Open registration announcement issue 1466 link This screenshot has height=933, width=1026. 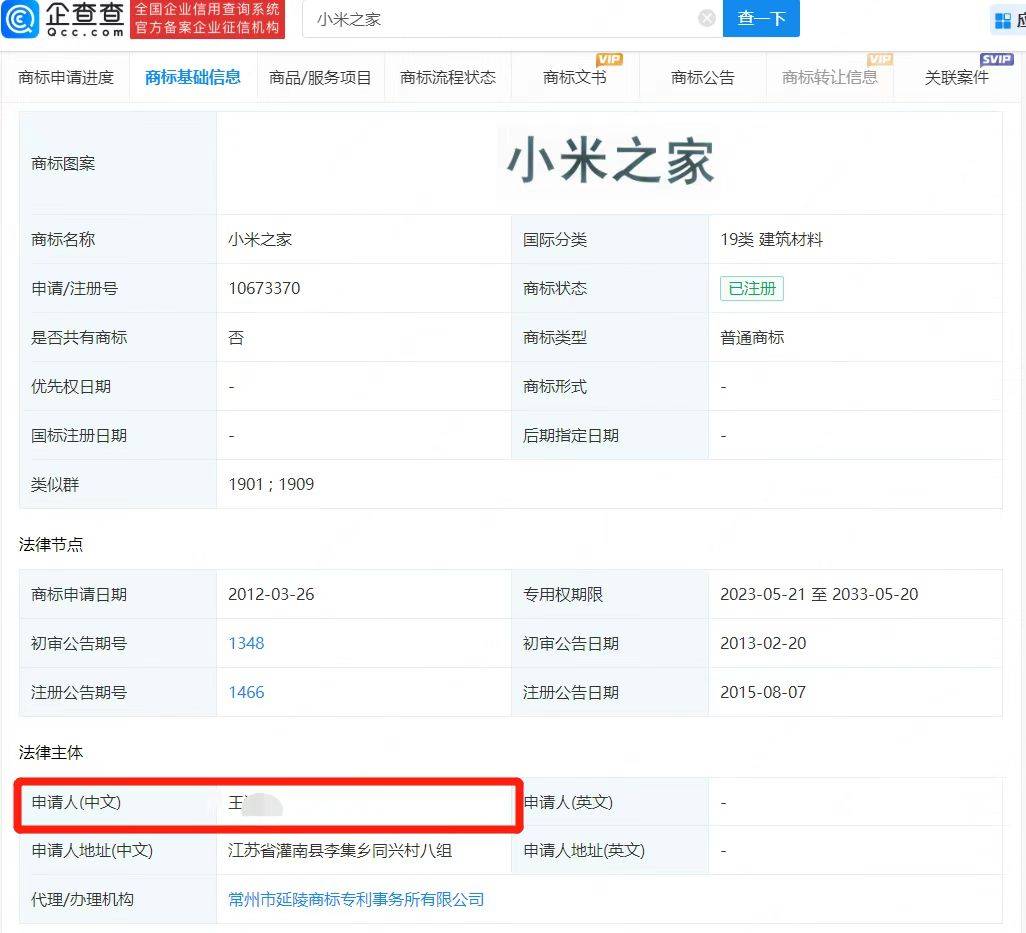pyautogui.click(x=246, y=692)
